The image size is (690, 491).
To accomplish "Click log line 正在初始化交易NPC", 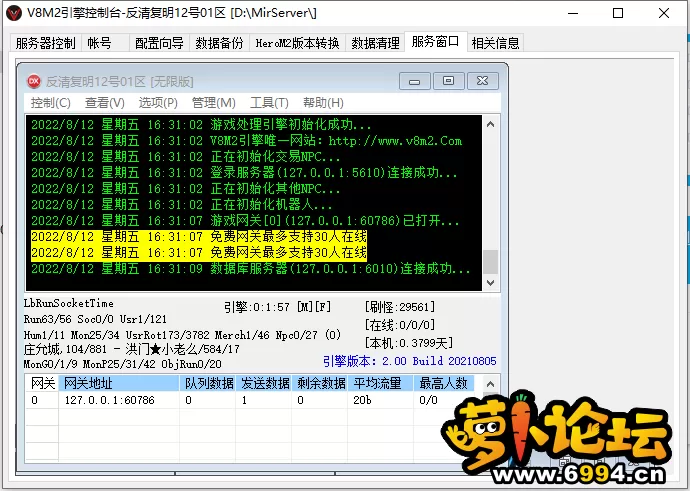I will pyautogui.click(x=186, y=157).
